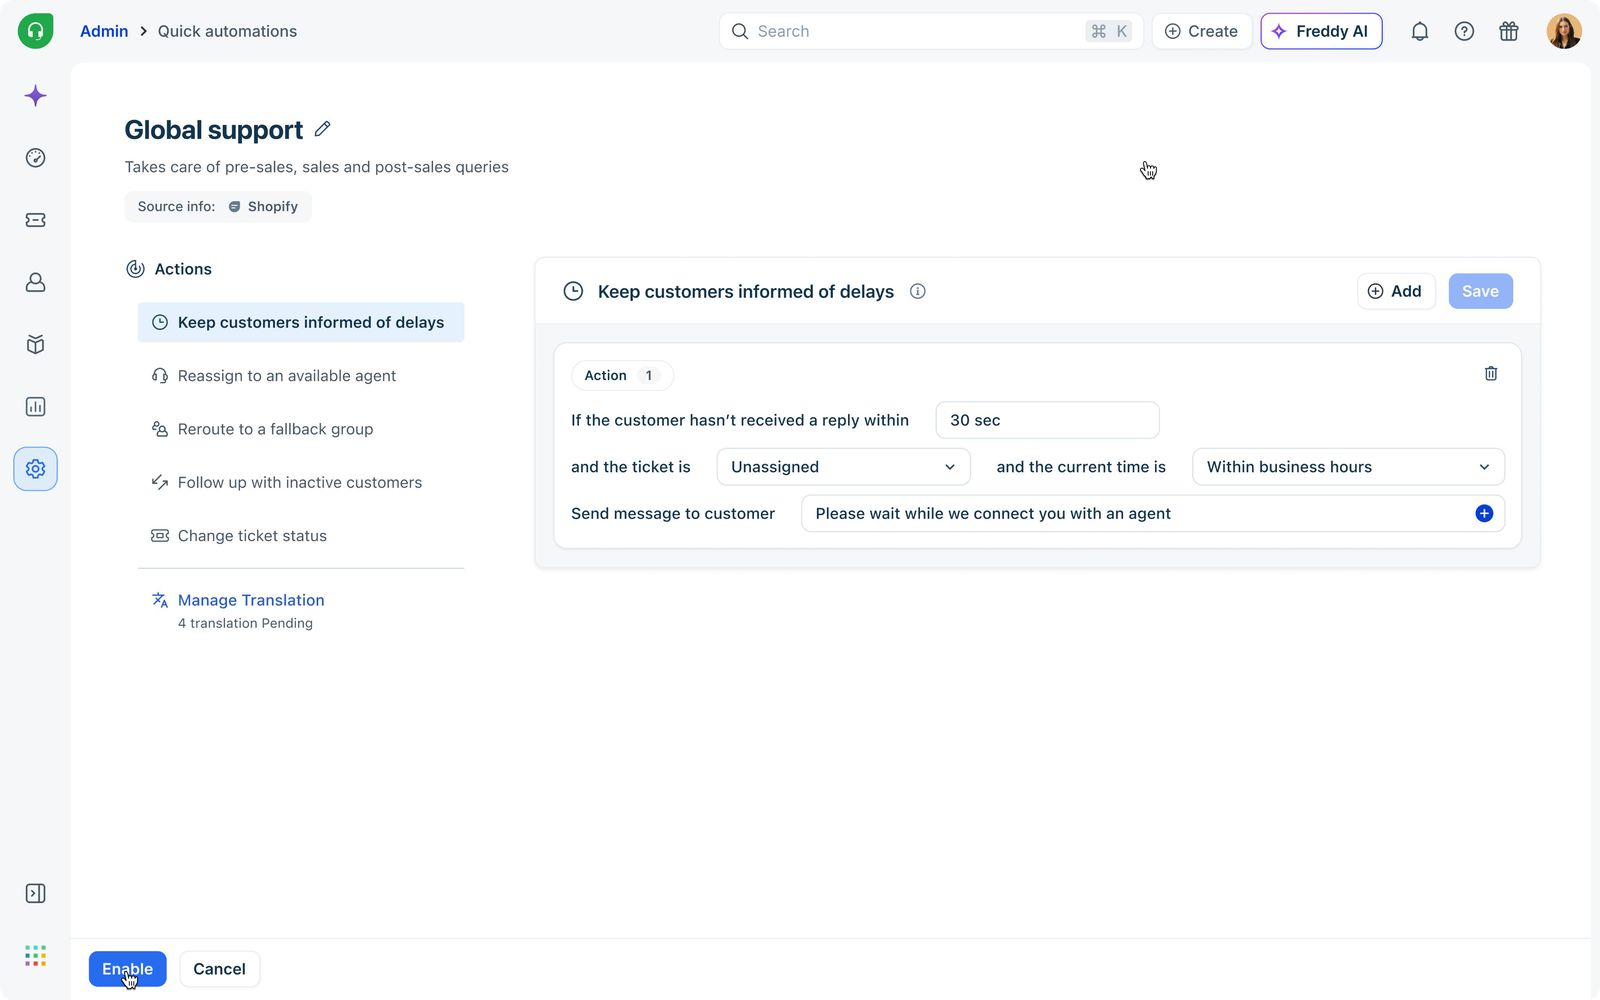Open the solutions book icon in sidebar
The width and height of the screenshot is (1600, 1000).
point(35,345)
